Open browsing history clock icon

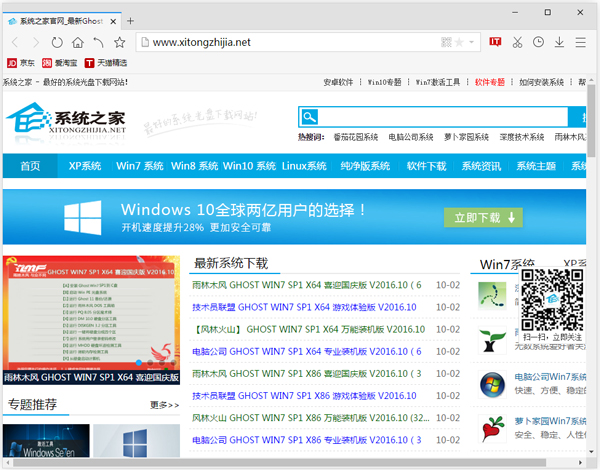pos(538,42)
